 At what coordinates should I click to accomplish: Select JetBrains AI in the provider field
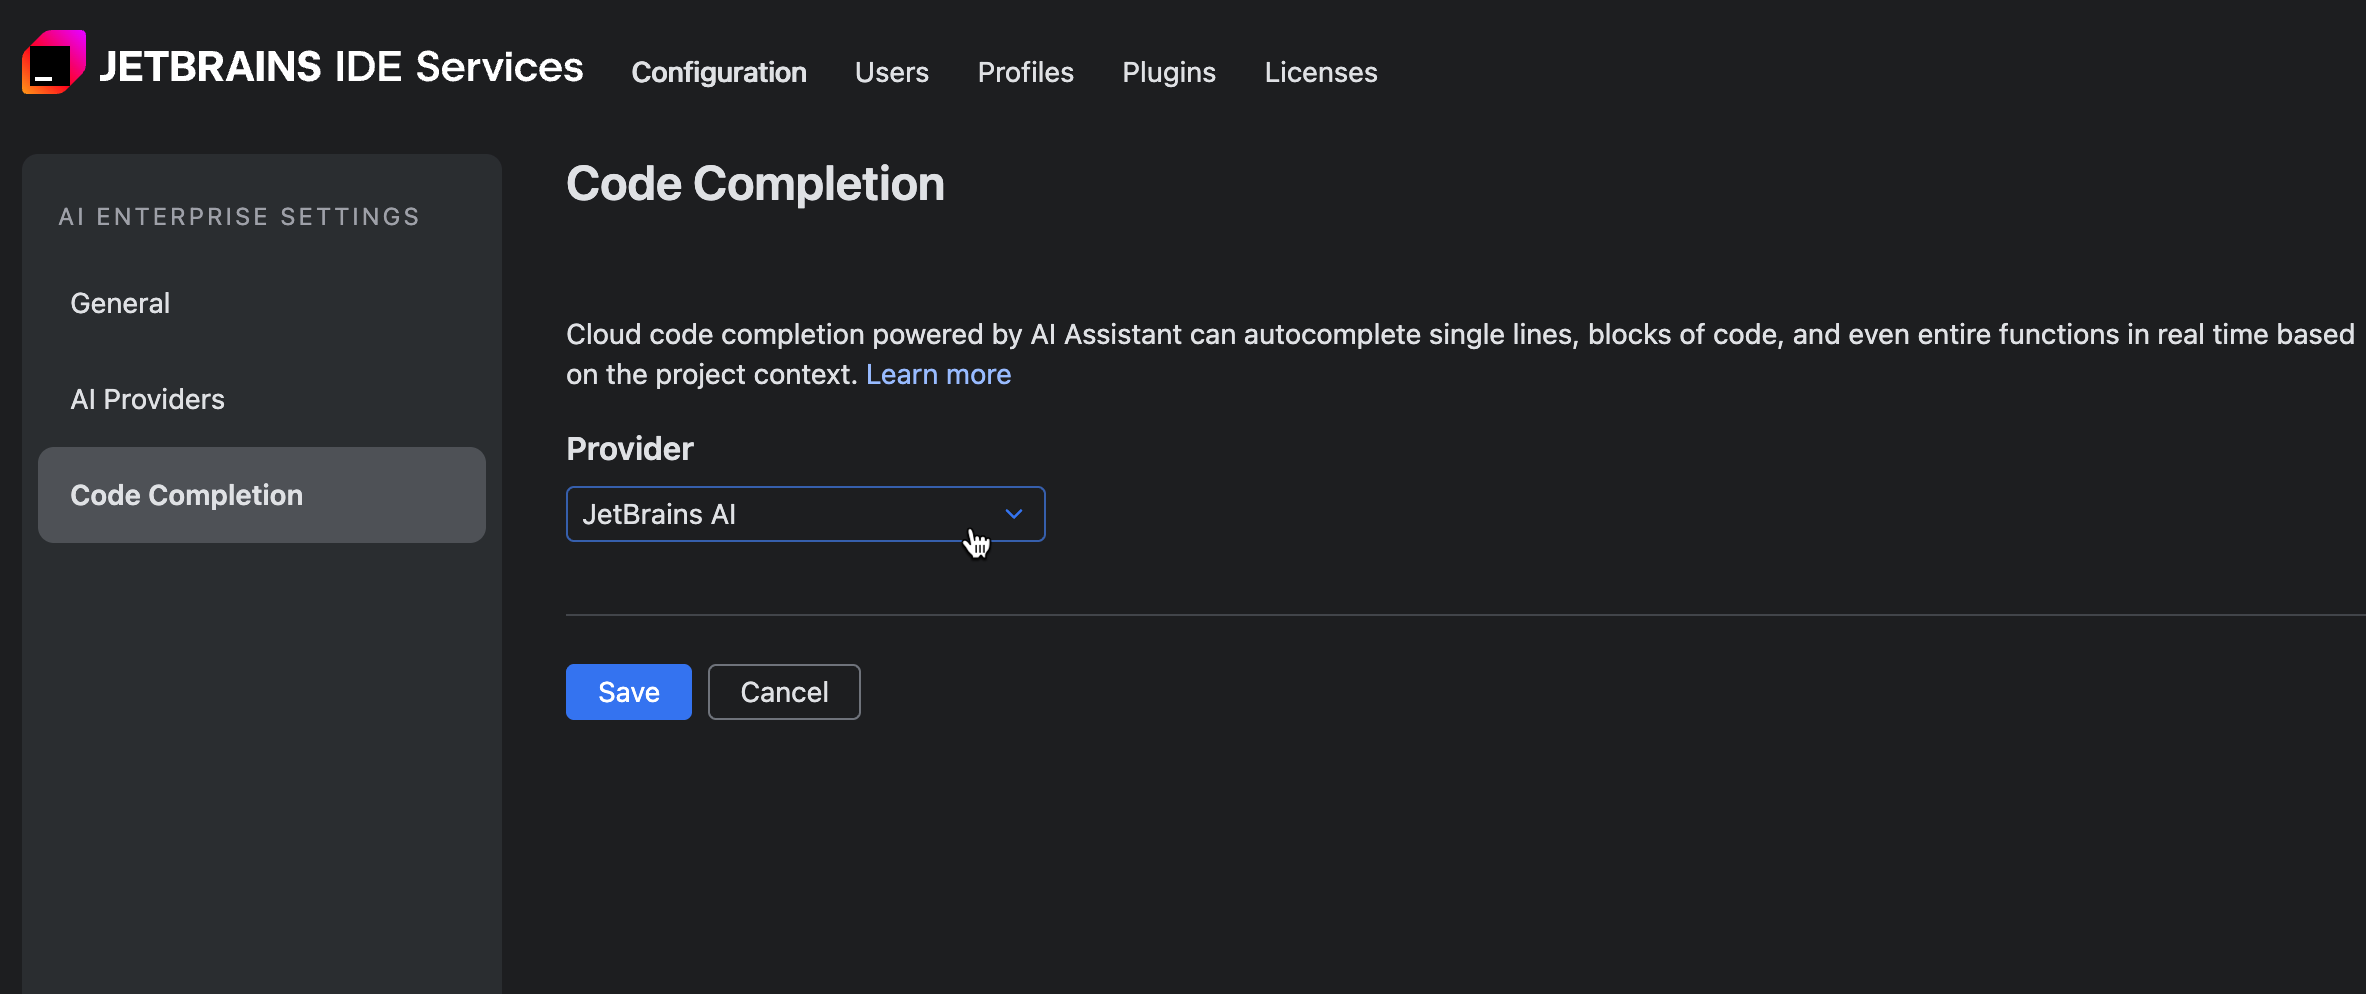[659, 514]
